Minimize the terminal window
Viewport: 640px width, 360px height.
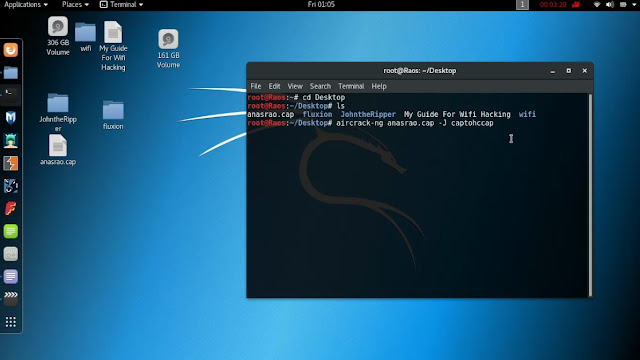(553, 71)
